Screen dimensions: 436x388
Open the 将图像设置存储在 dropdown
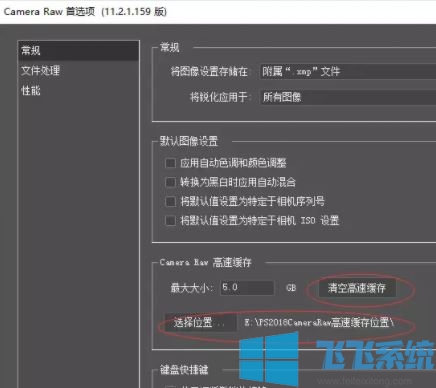tap(347, 71)
